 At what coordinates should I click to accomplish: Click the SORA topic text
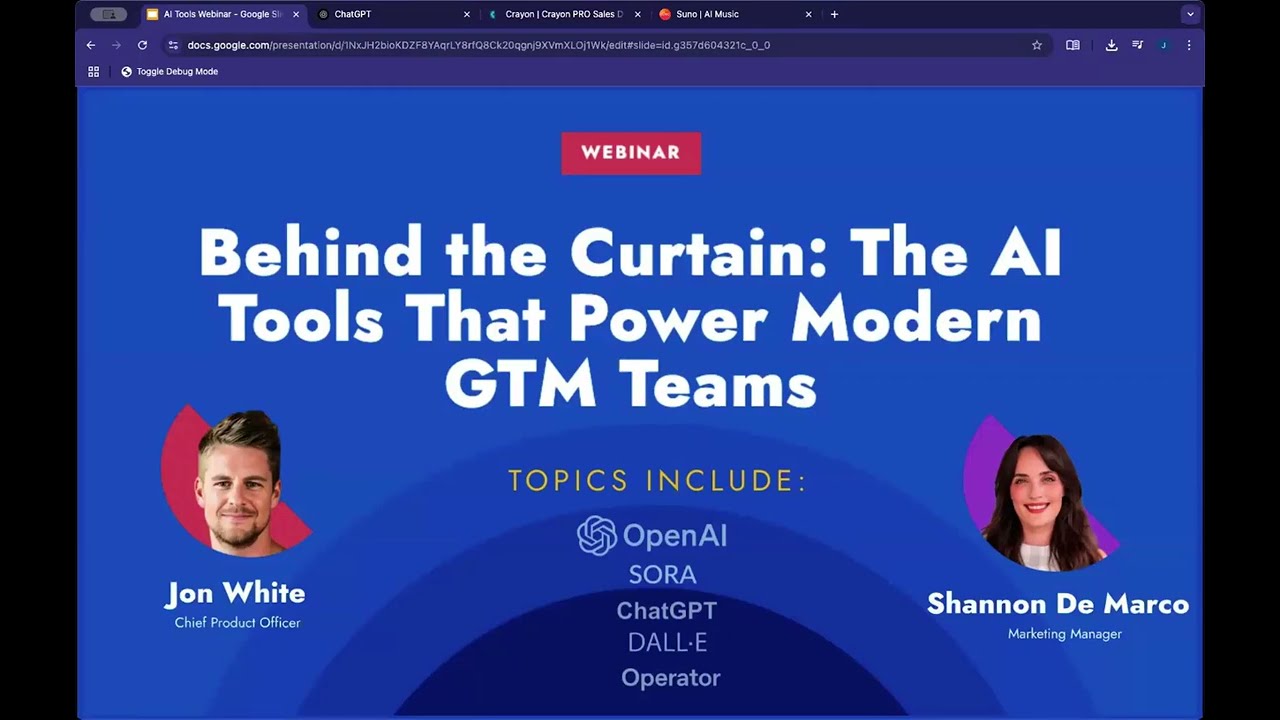(x=662, y=575)
